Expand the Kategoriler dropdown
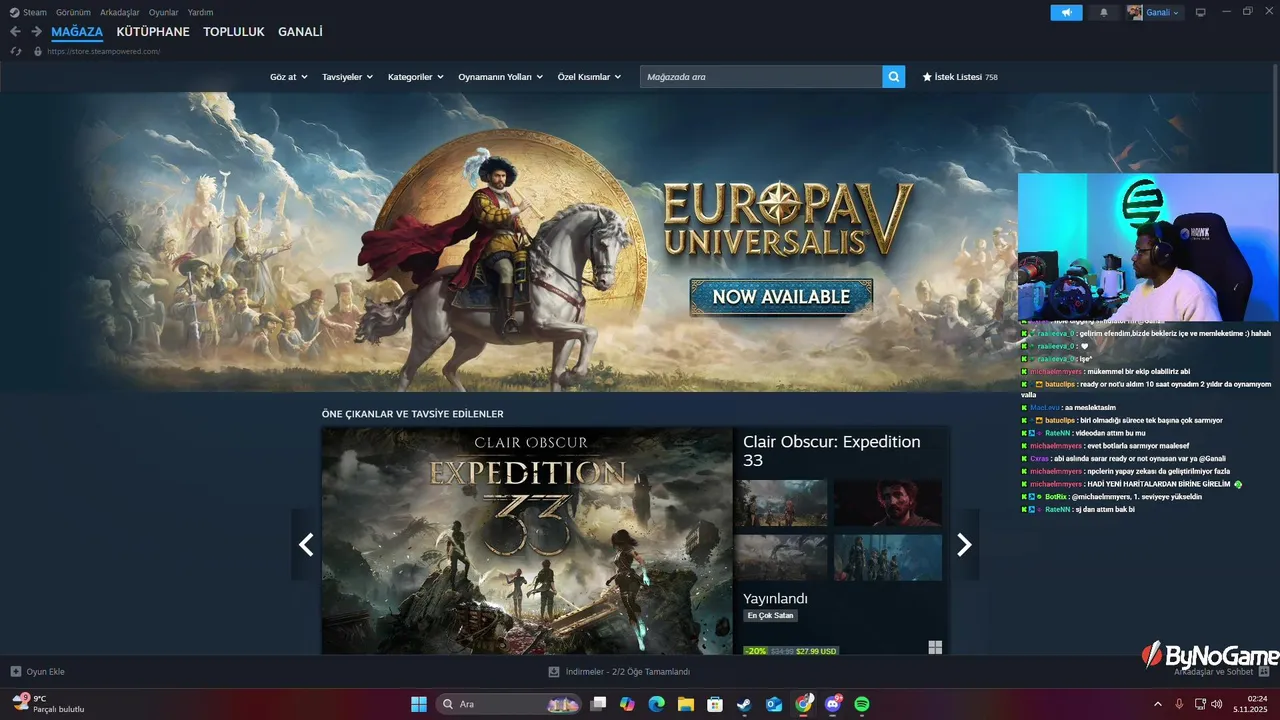The image size is (1280, 720). [x=416, y=77]
